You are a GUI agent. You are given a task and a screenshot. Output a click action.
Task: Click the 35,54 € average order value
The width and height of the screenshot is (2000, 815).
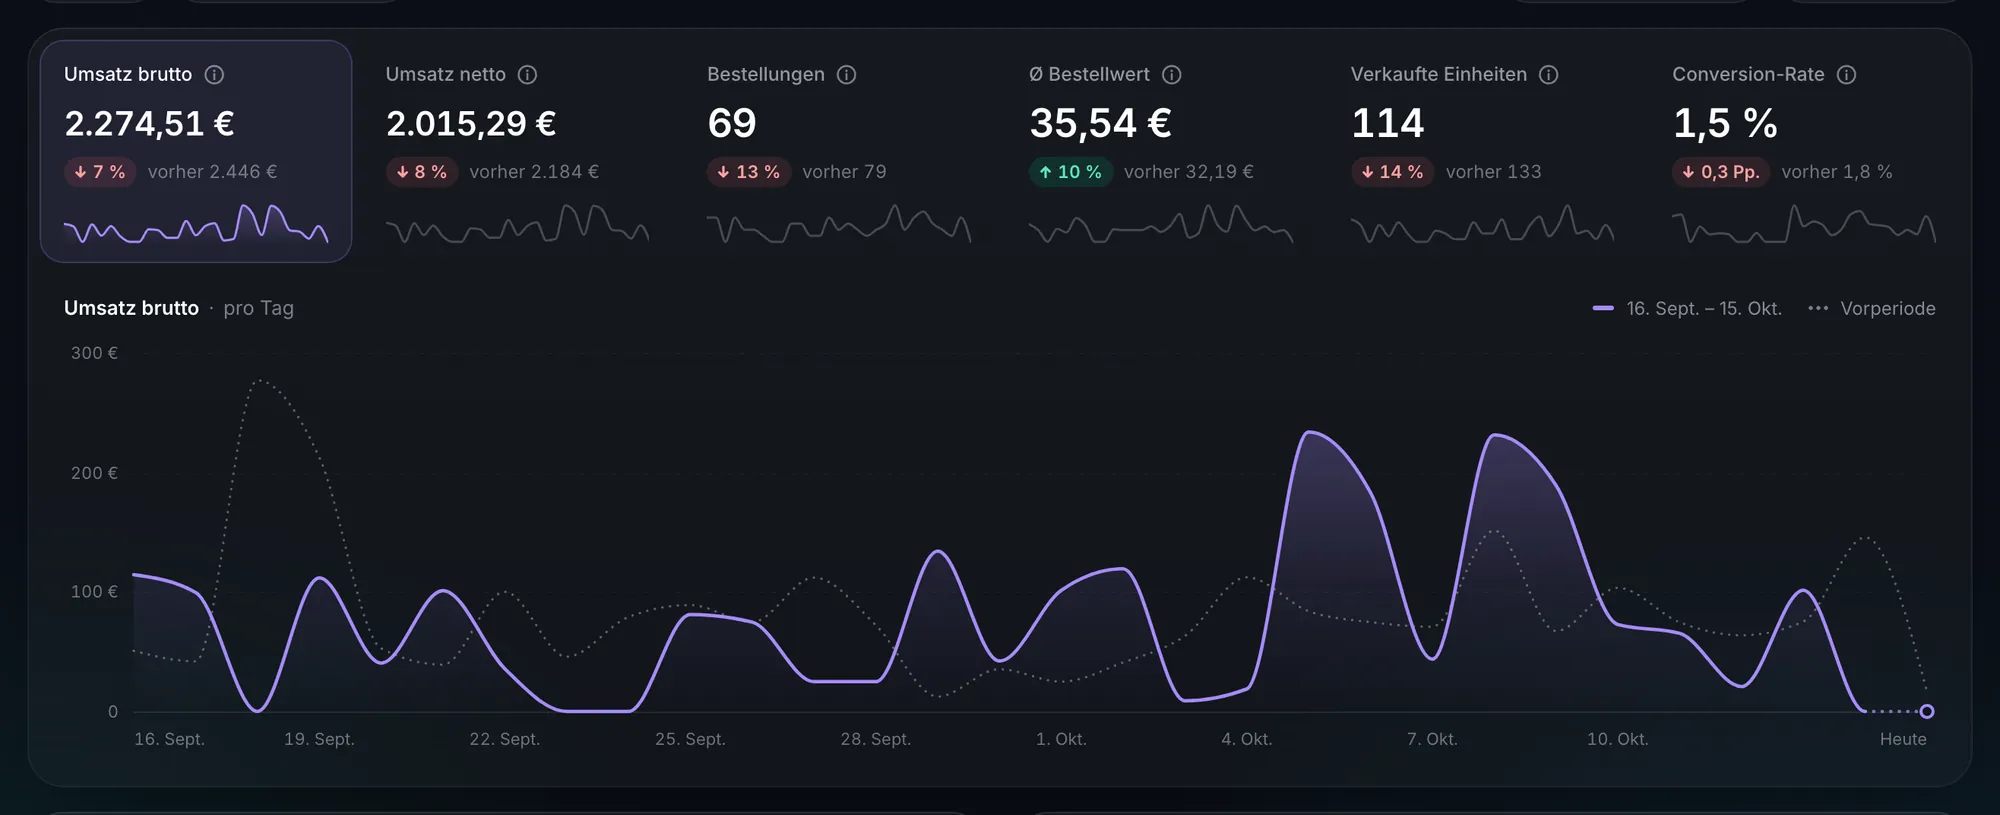coord(1100,123)
